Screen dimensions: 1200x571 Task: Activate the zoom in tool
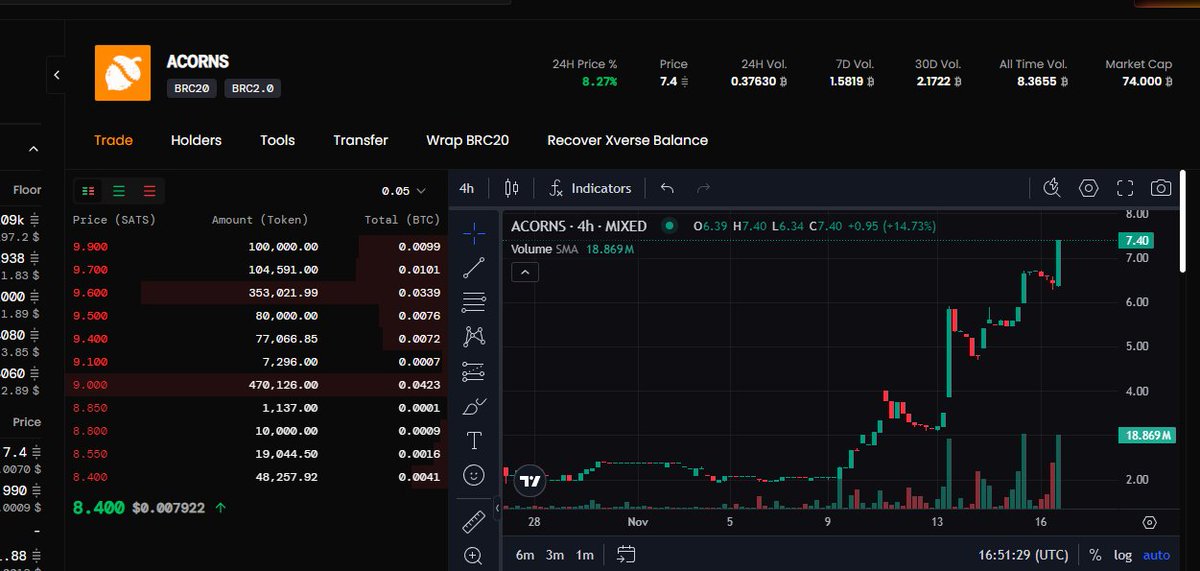pos(474,555)
